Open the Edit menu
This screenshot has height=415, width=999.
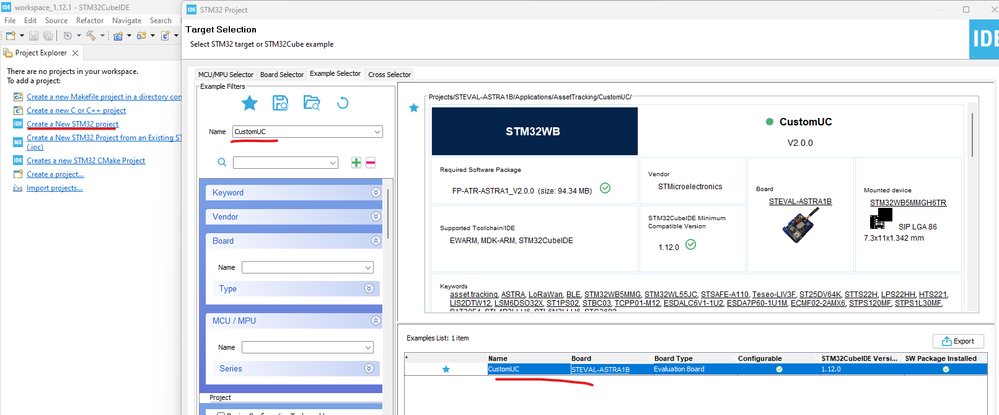(x=30, y=20)
